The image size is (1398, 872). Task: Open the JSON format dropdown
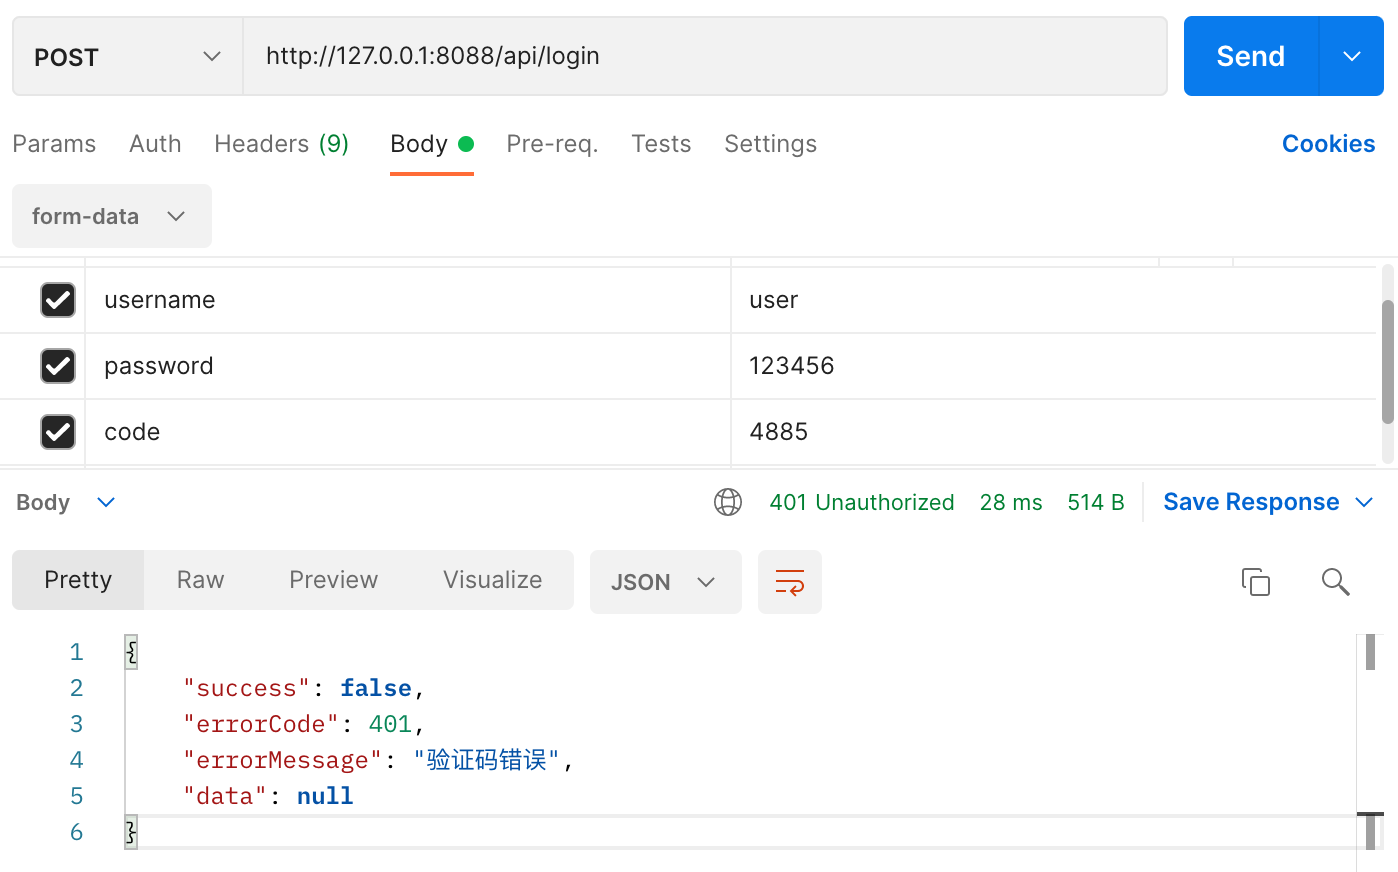point(665,582)
